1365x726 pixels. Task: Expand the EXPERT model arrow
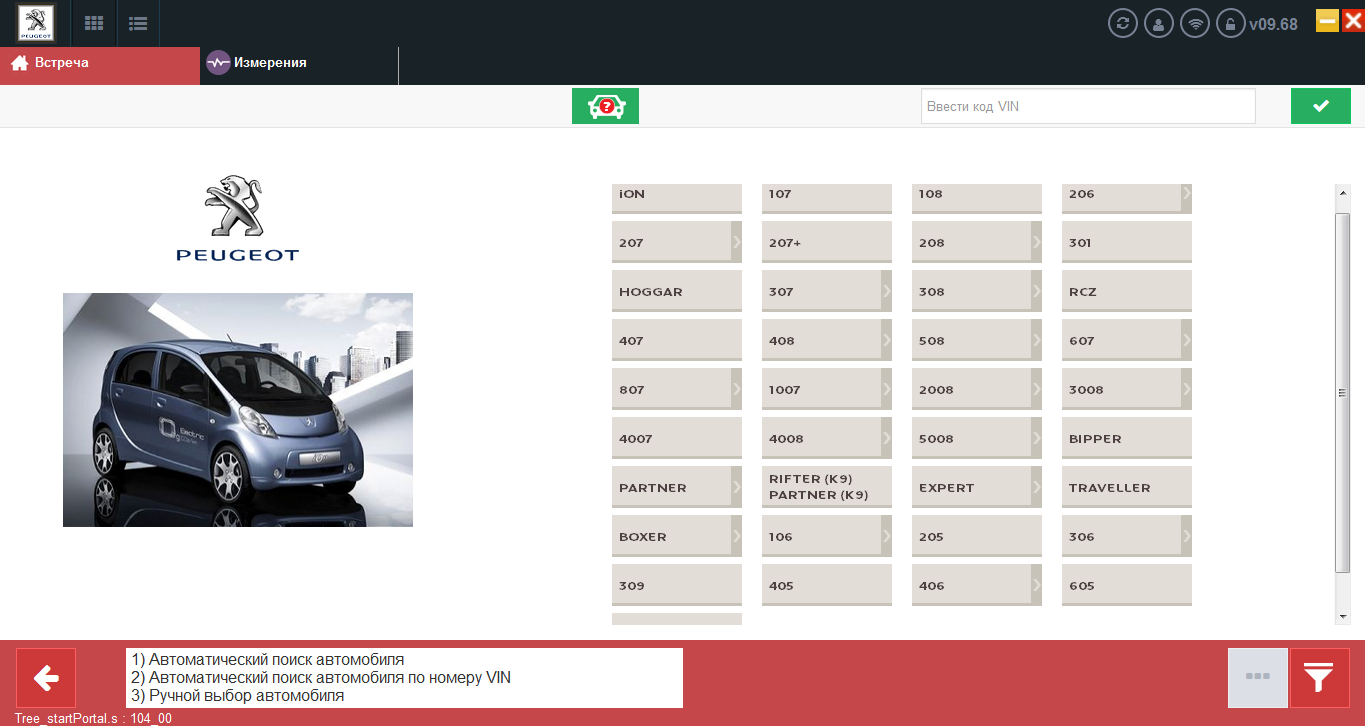(1037, 486)
